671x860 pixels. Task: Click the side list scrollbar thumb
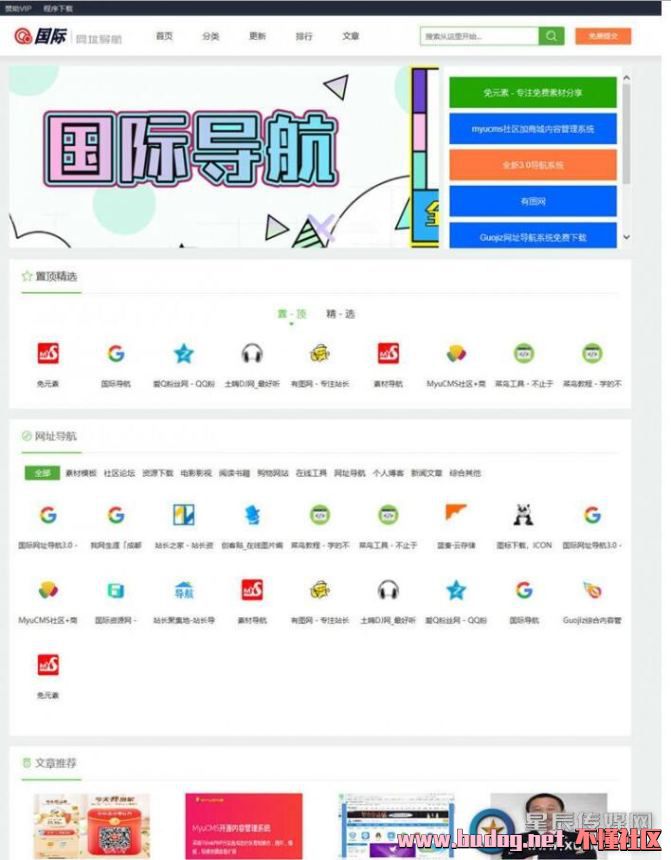pos(626,134)
